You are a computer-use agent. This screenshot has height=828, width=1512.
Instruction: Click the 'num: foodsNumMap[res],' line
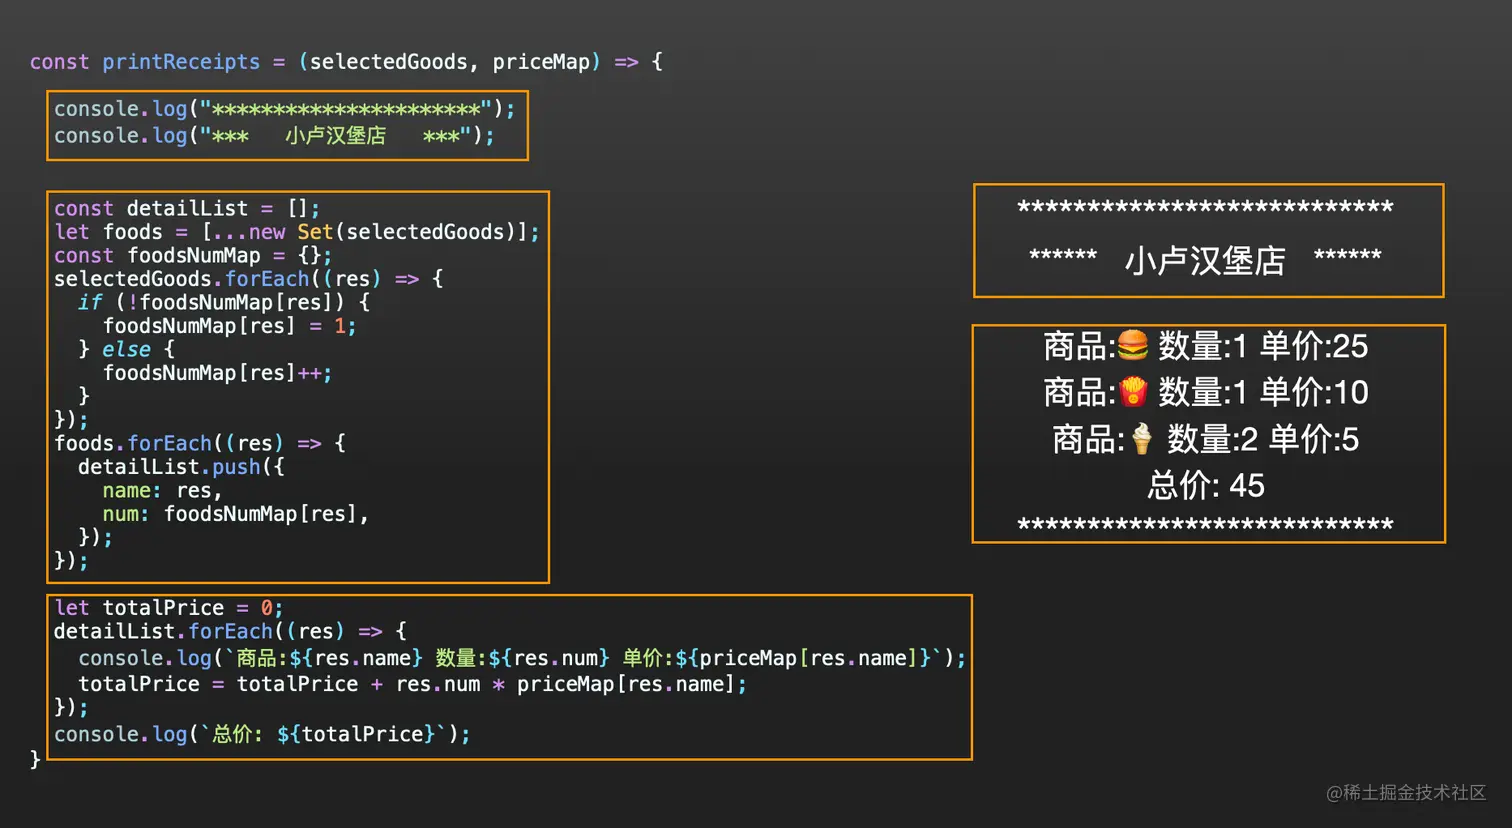(236, 514)
